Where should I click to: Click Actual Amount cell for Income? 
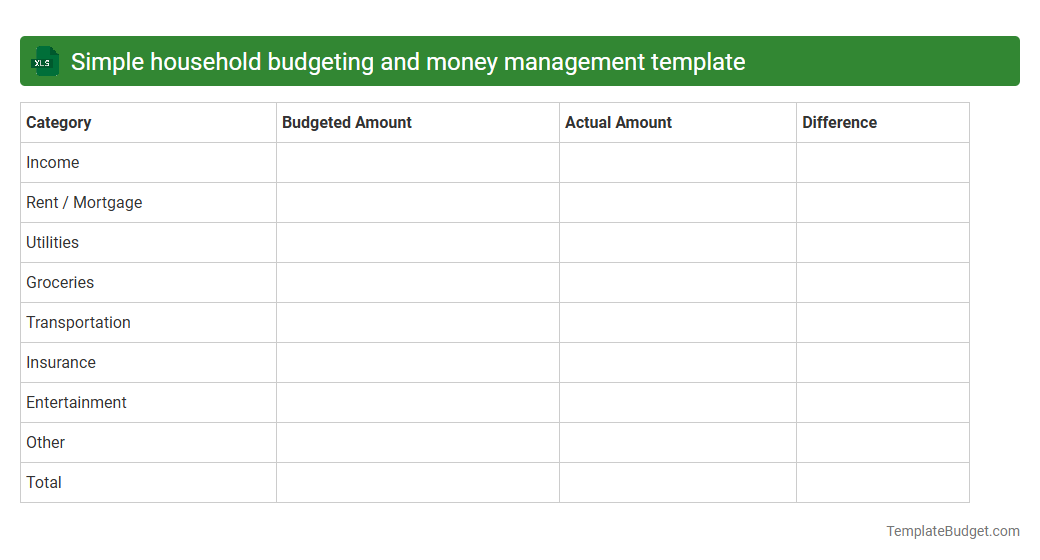(x=678, y=163)
